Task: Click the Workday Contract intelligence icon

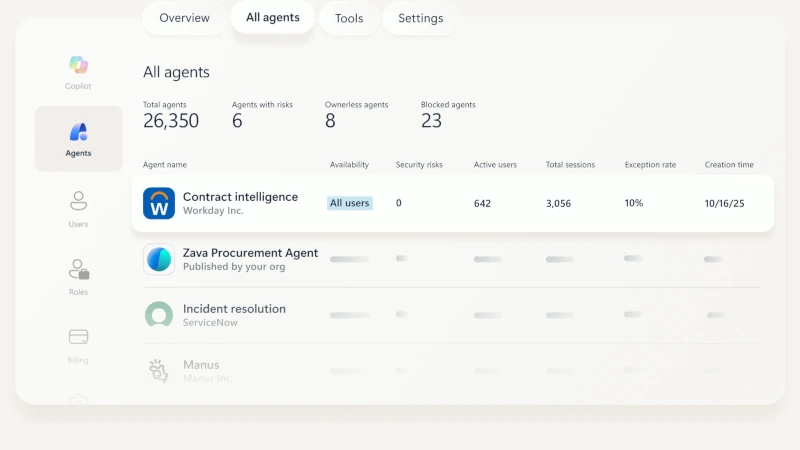Action: (x=159, y=203)
